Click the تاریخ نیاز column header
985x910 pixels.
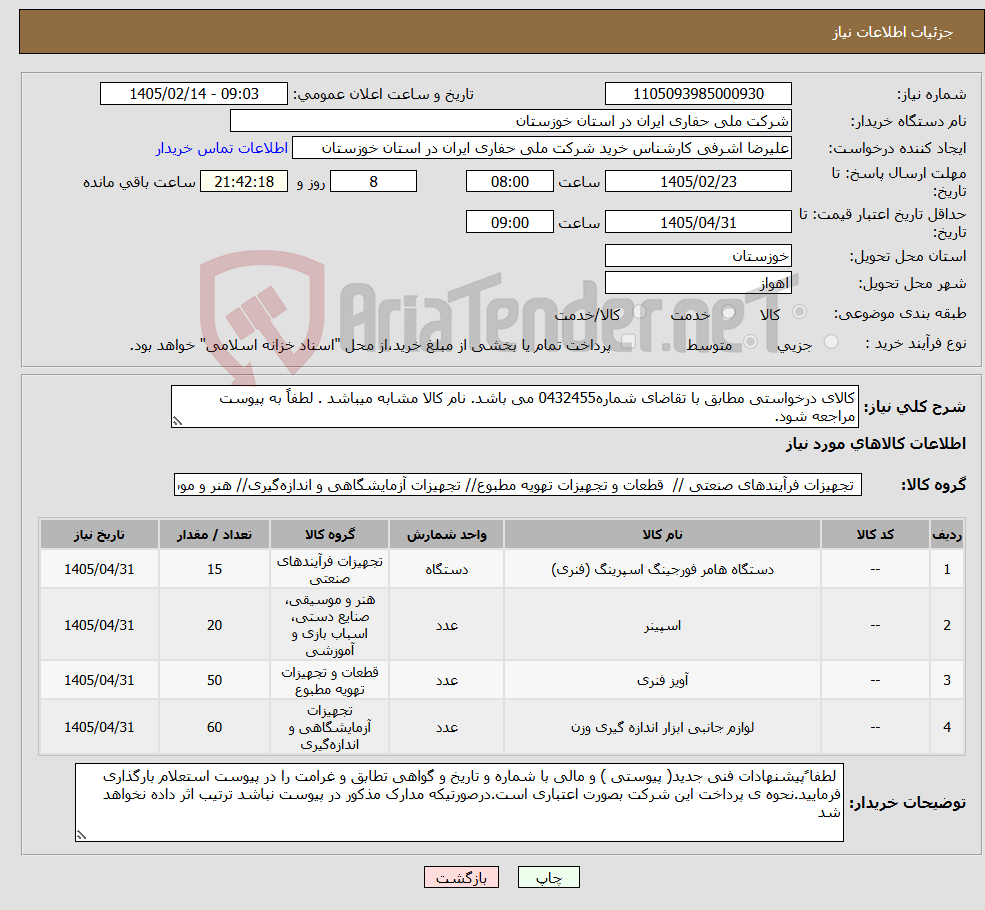click(99, 534)
